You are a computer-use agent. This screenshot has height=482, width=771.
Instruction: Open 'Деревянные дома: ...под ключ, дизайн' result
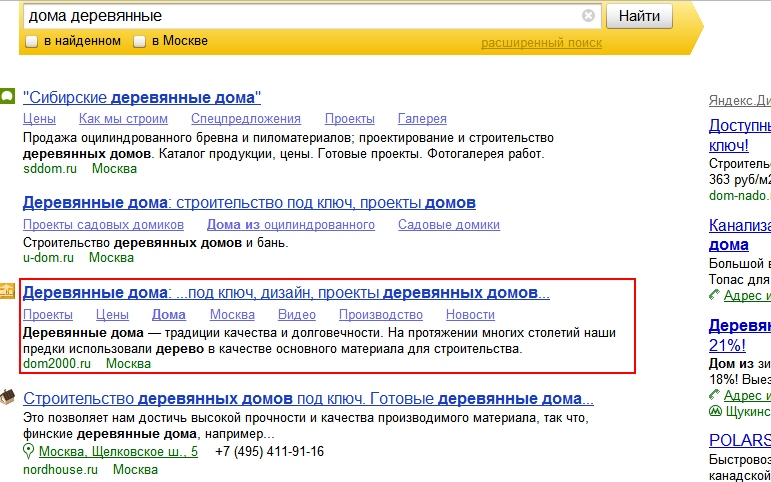[x=286, y=293]
